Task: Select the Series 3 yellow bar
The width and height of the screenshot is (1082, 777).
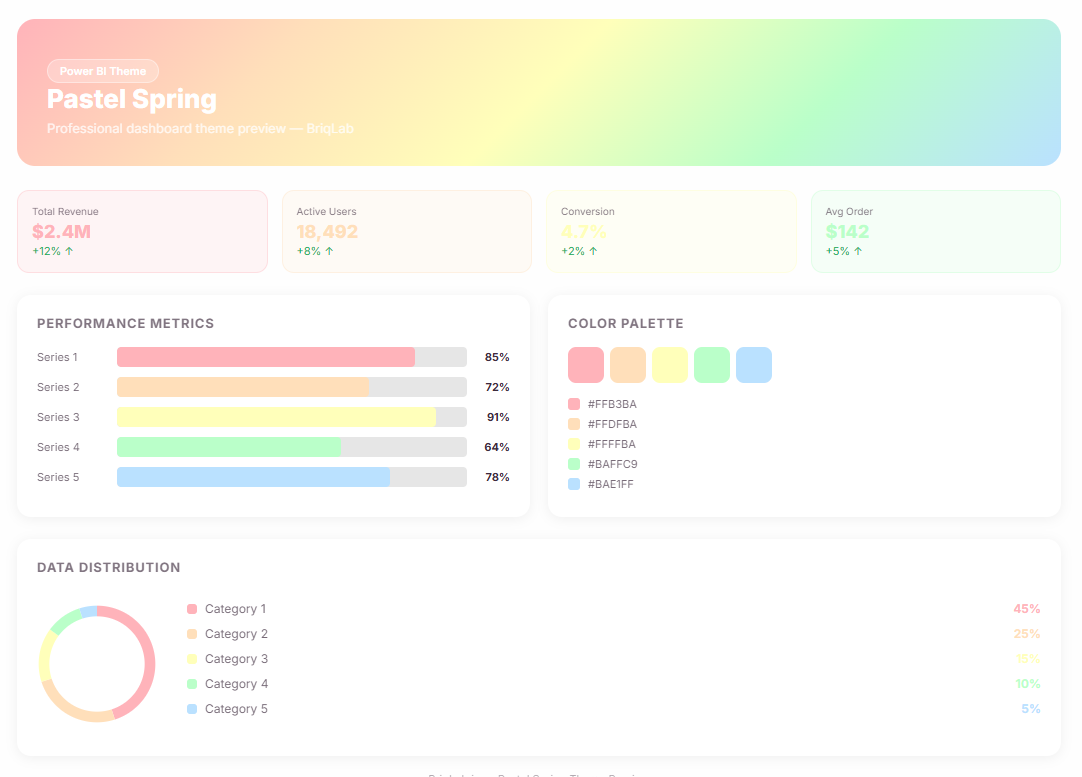Action: point(291,417)
